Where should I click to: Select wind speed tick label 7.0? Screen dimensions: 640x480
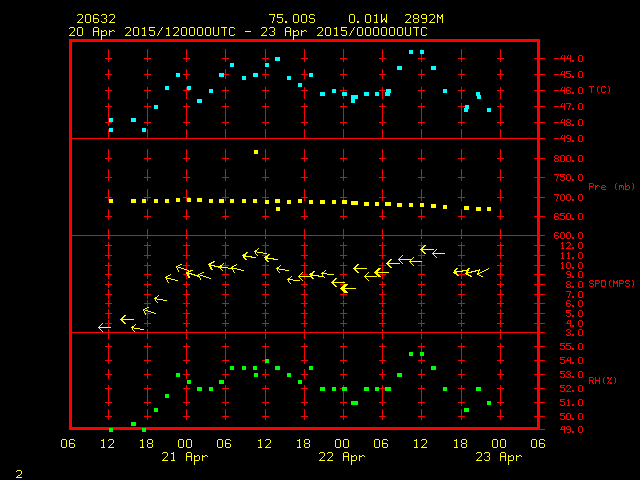574,295
